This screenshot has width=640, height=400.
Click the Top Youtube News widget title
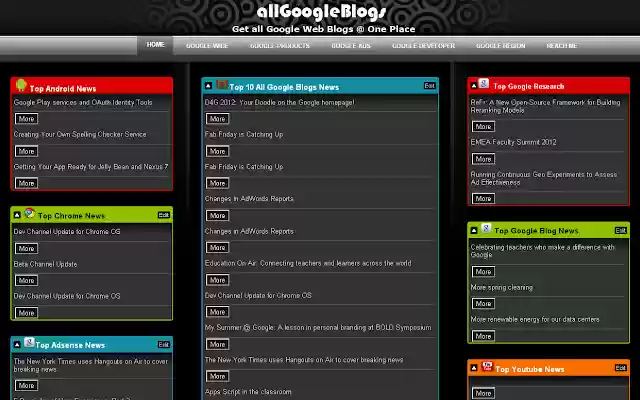tap(530, 369)
